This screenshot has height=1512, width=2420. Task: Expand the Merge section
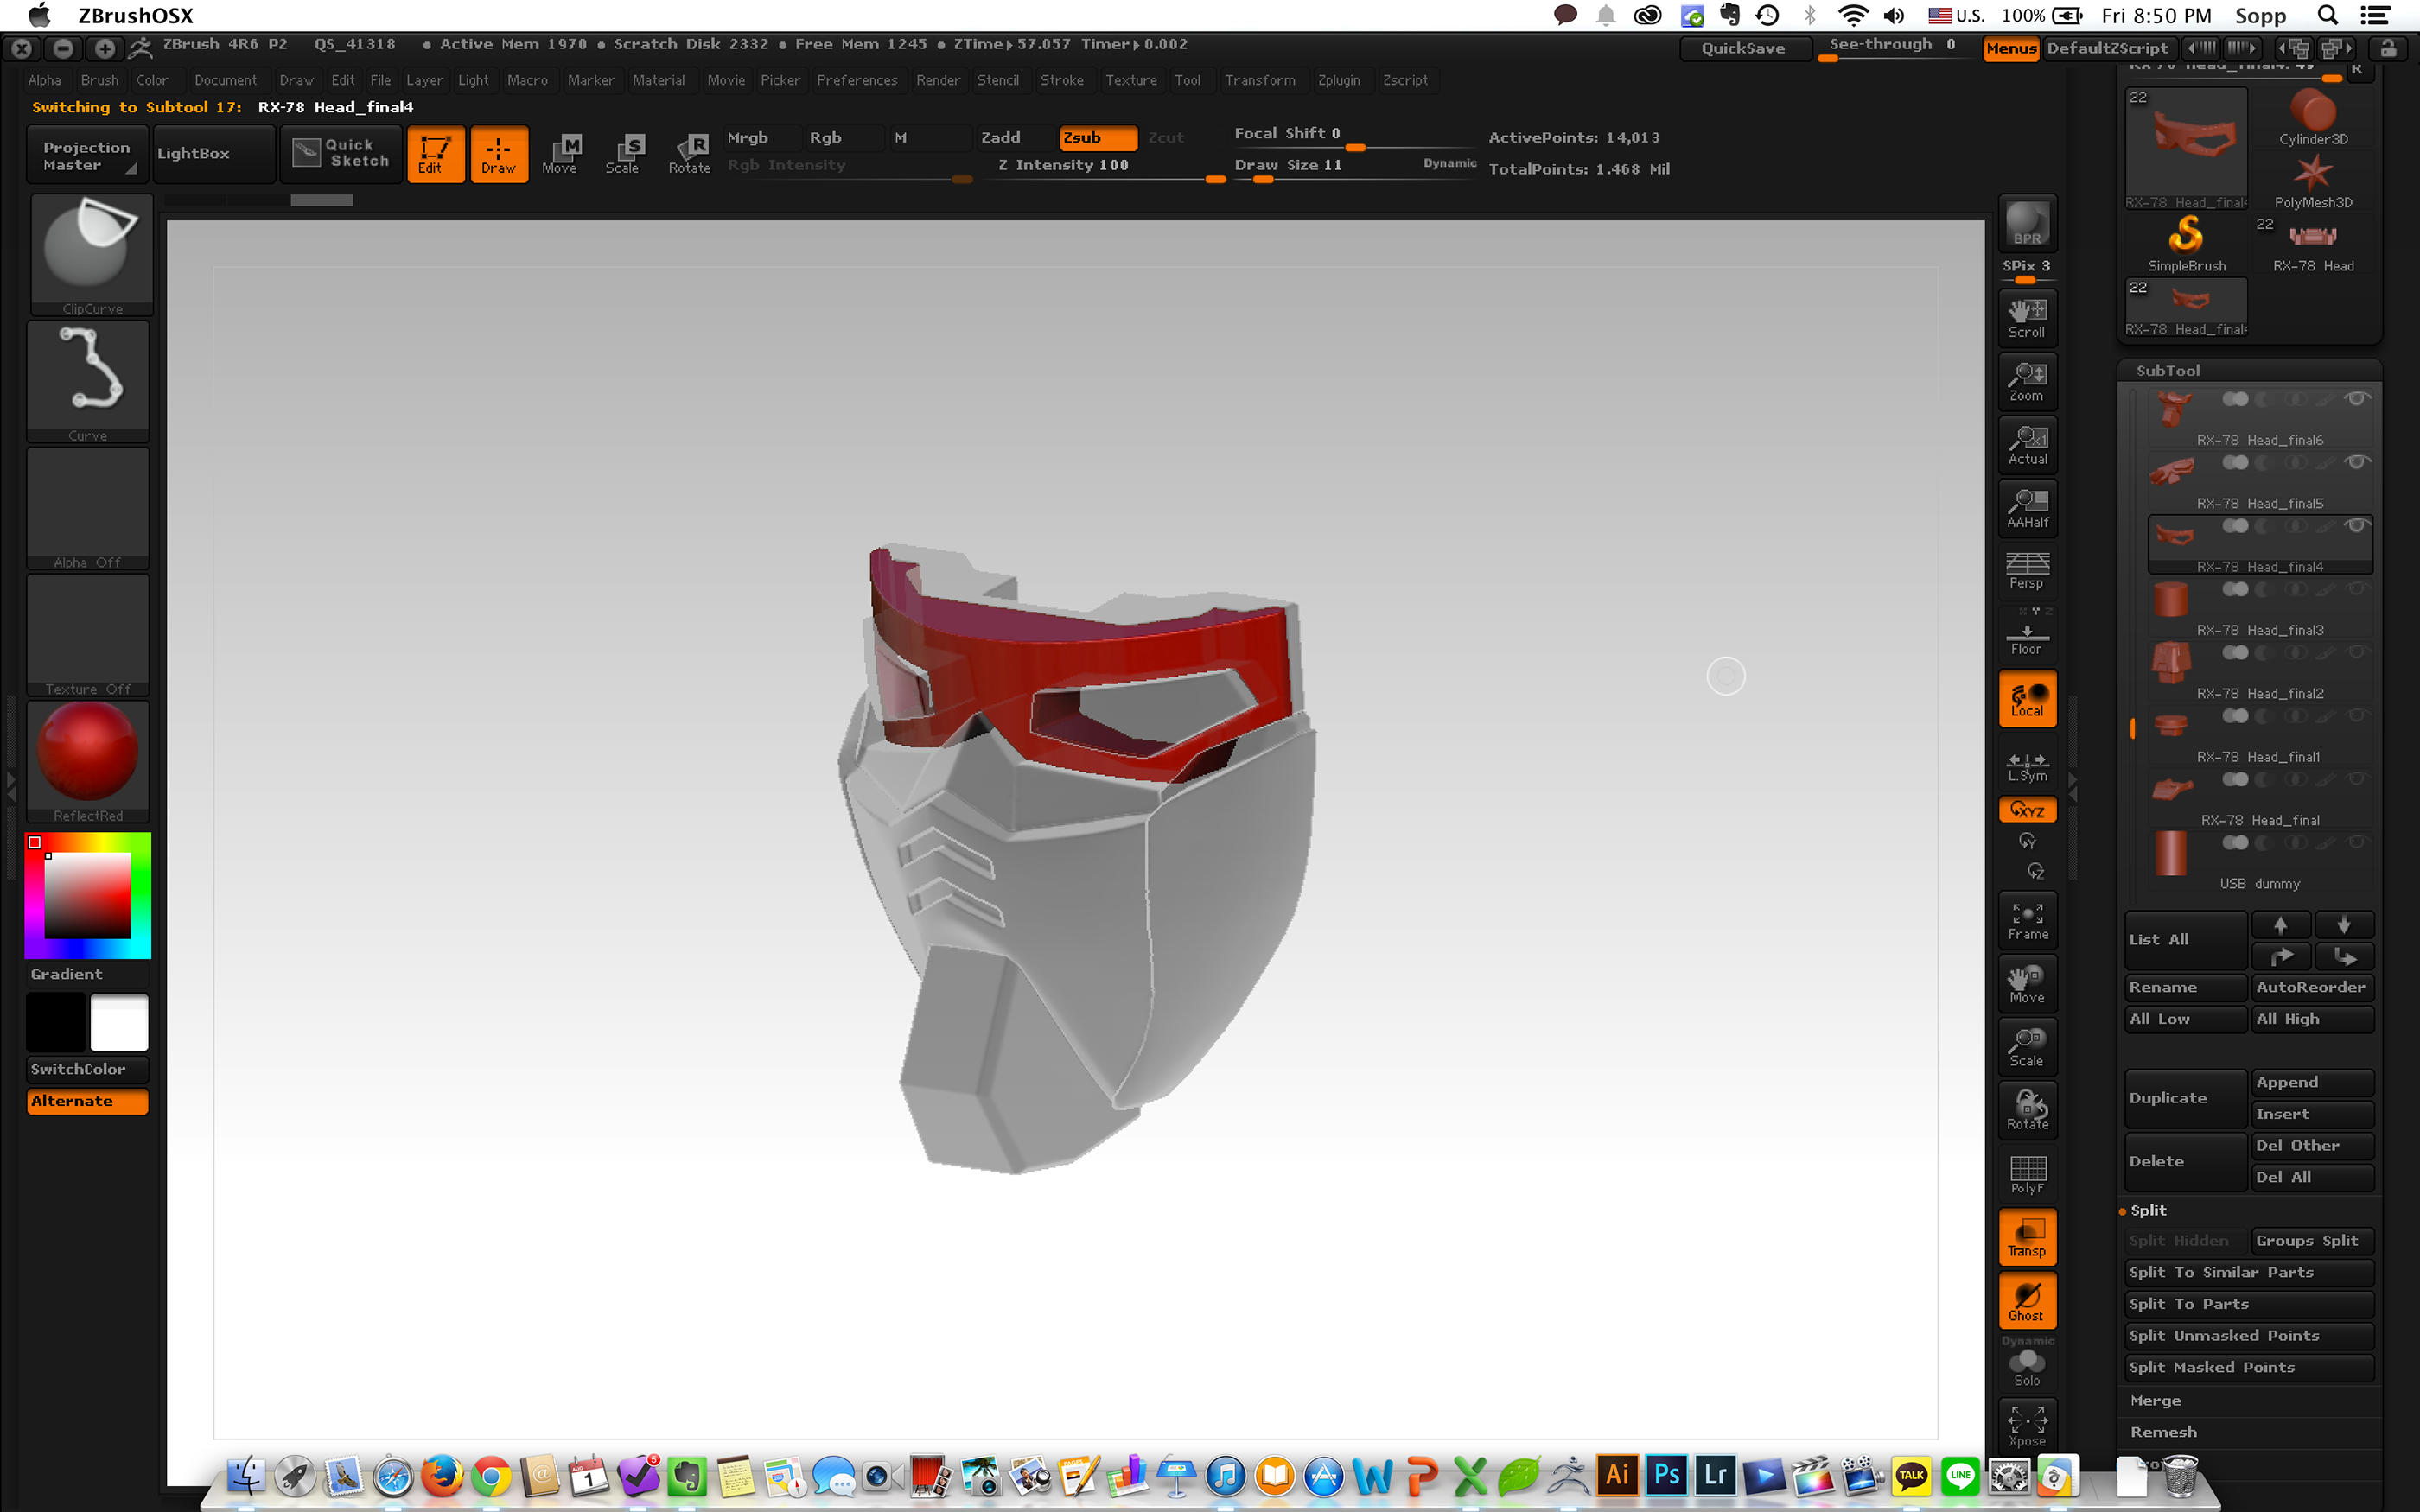tap(2155, 1400)
